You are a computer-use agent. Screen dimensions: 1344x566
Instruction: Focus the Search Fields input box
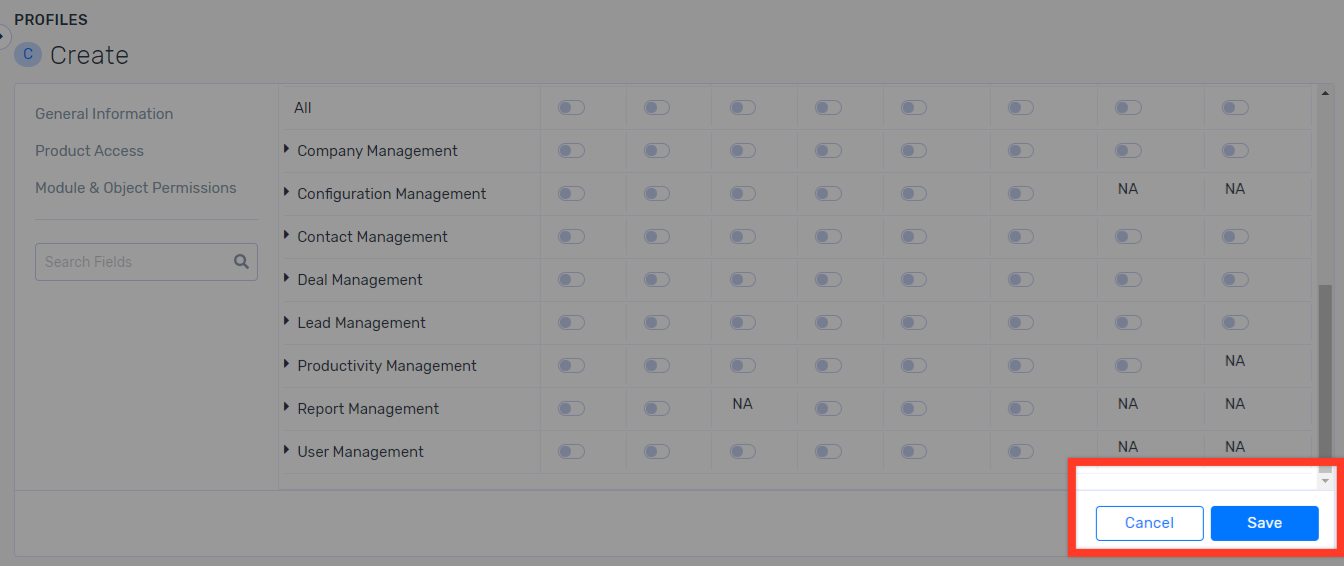coord(146,262)
